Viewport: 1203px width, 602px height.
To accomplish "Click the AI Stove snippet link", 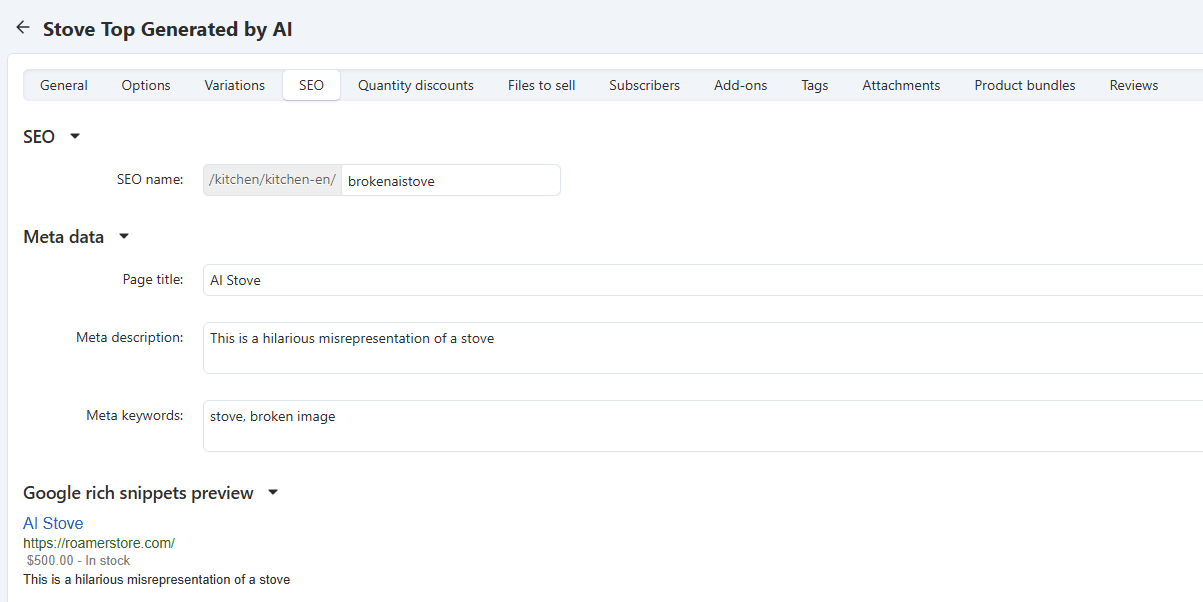I will click(53, 523).
